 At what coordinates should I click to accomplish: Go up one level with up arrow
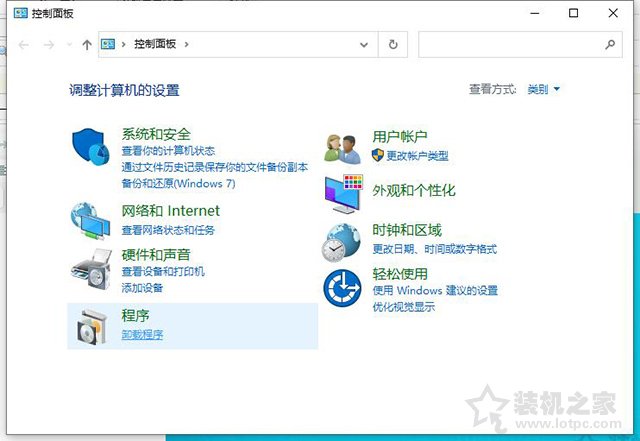pyautogui.click(x=87, y=45)
